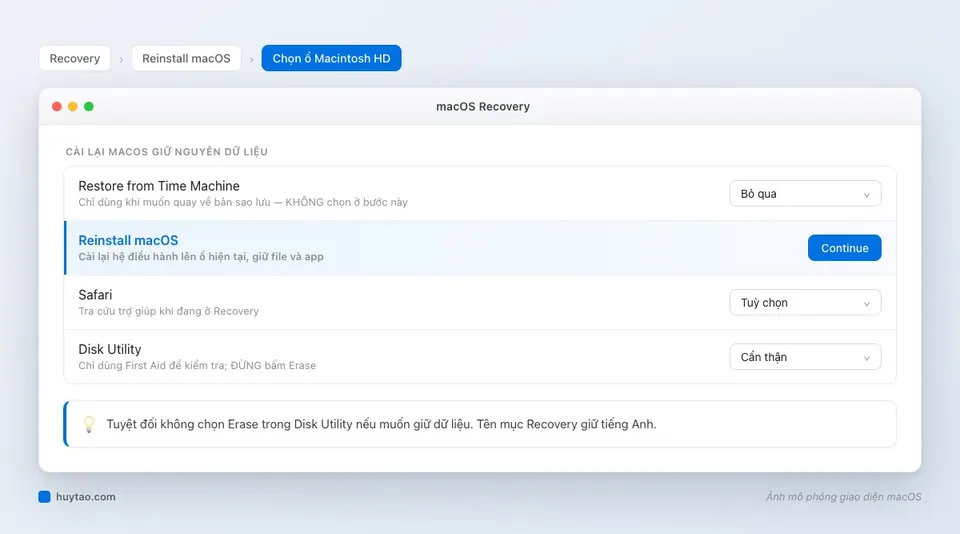
Task: Click the chevron arrow in the Cẩn thận dropdown
Action: (x=866, y=358)
